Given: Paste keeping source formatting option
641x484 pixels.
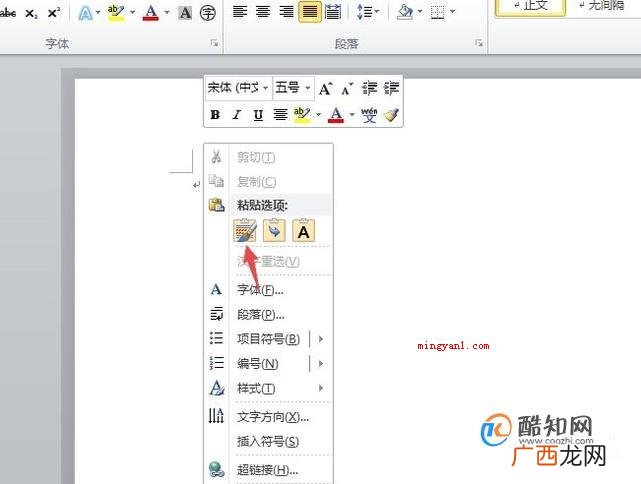Looking at the screenshot, I should 245,231.
